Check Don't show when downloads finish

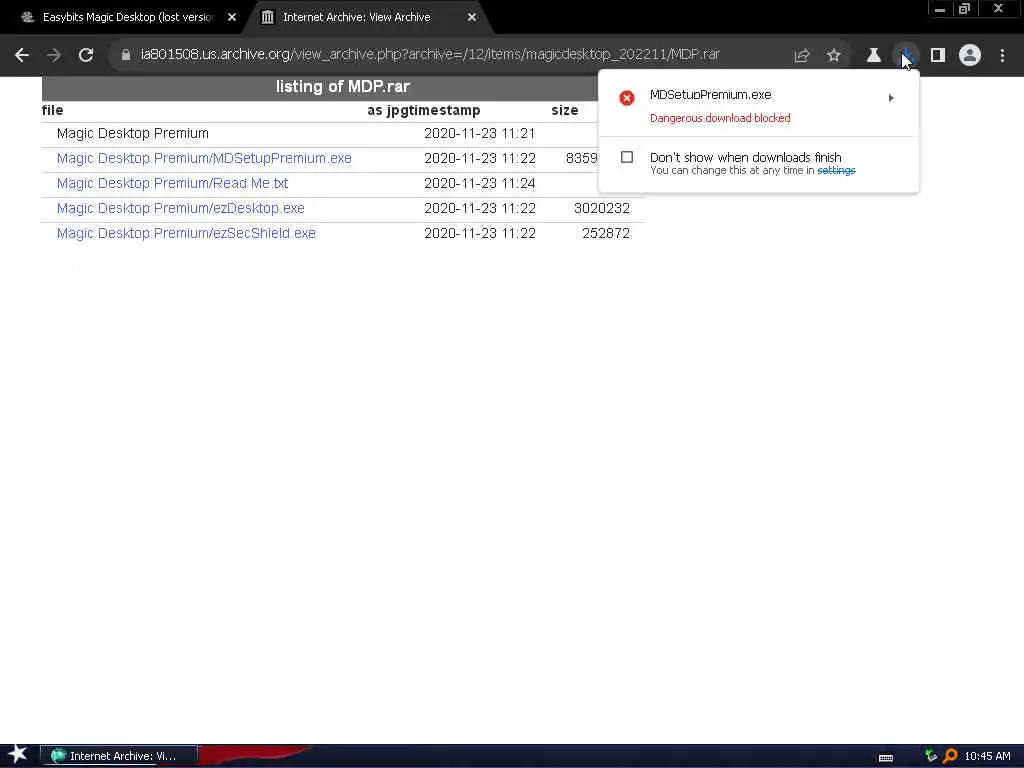[627, 157]
